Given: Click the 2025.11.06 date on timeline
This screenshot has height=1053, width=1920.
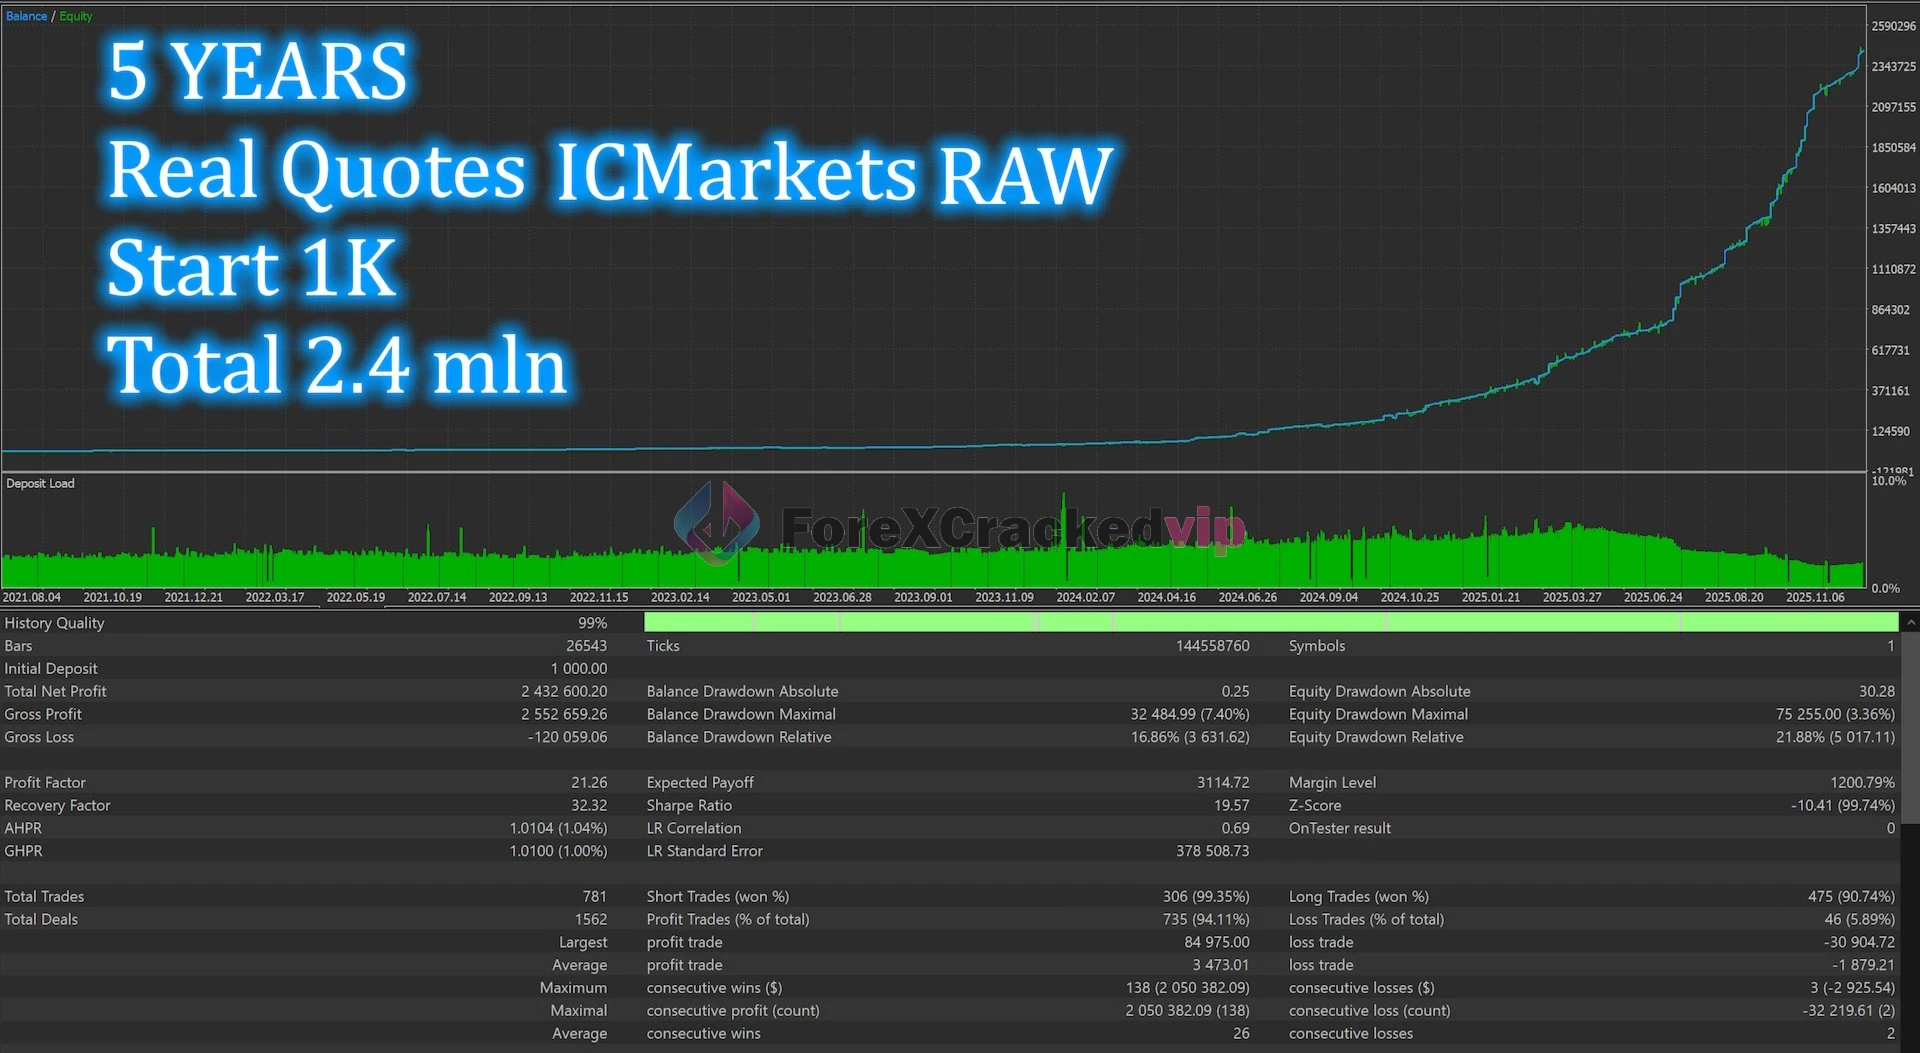Looking at the screenshot, I should 1815,597.
